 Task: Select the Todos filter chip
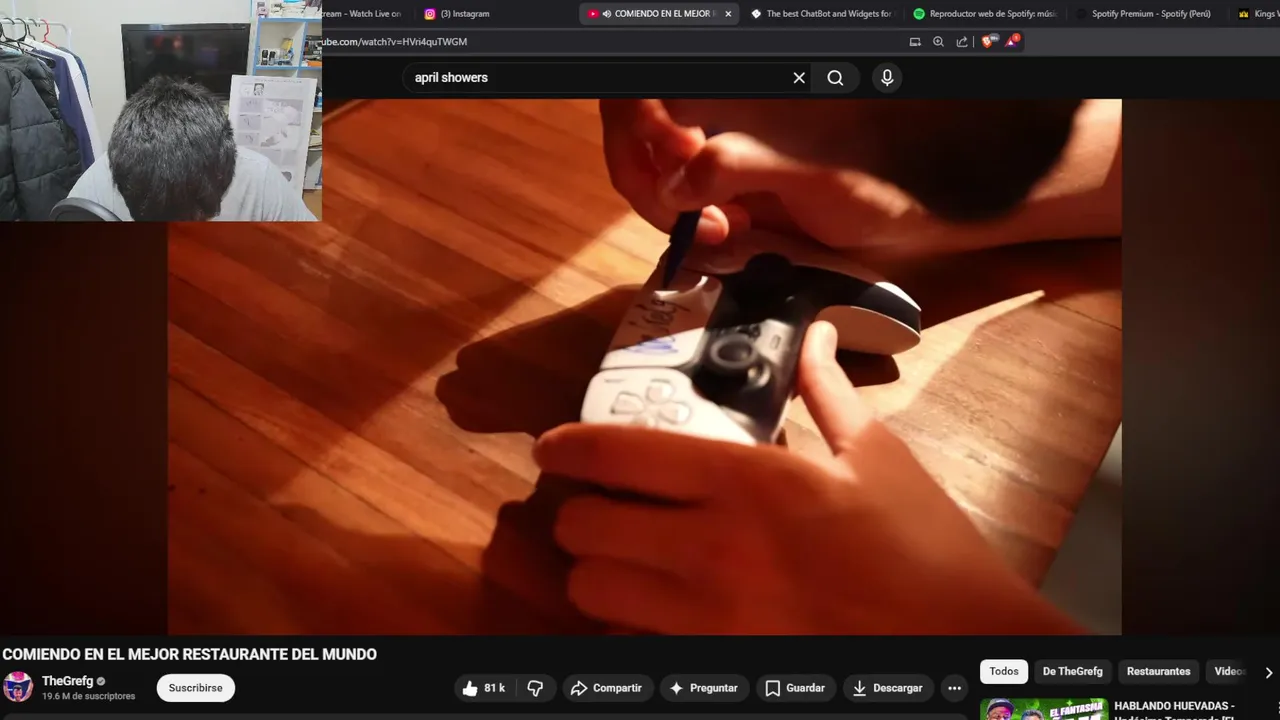[1004, 671]
